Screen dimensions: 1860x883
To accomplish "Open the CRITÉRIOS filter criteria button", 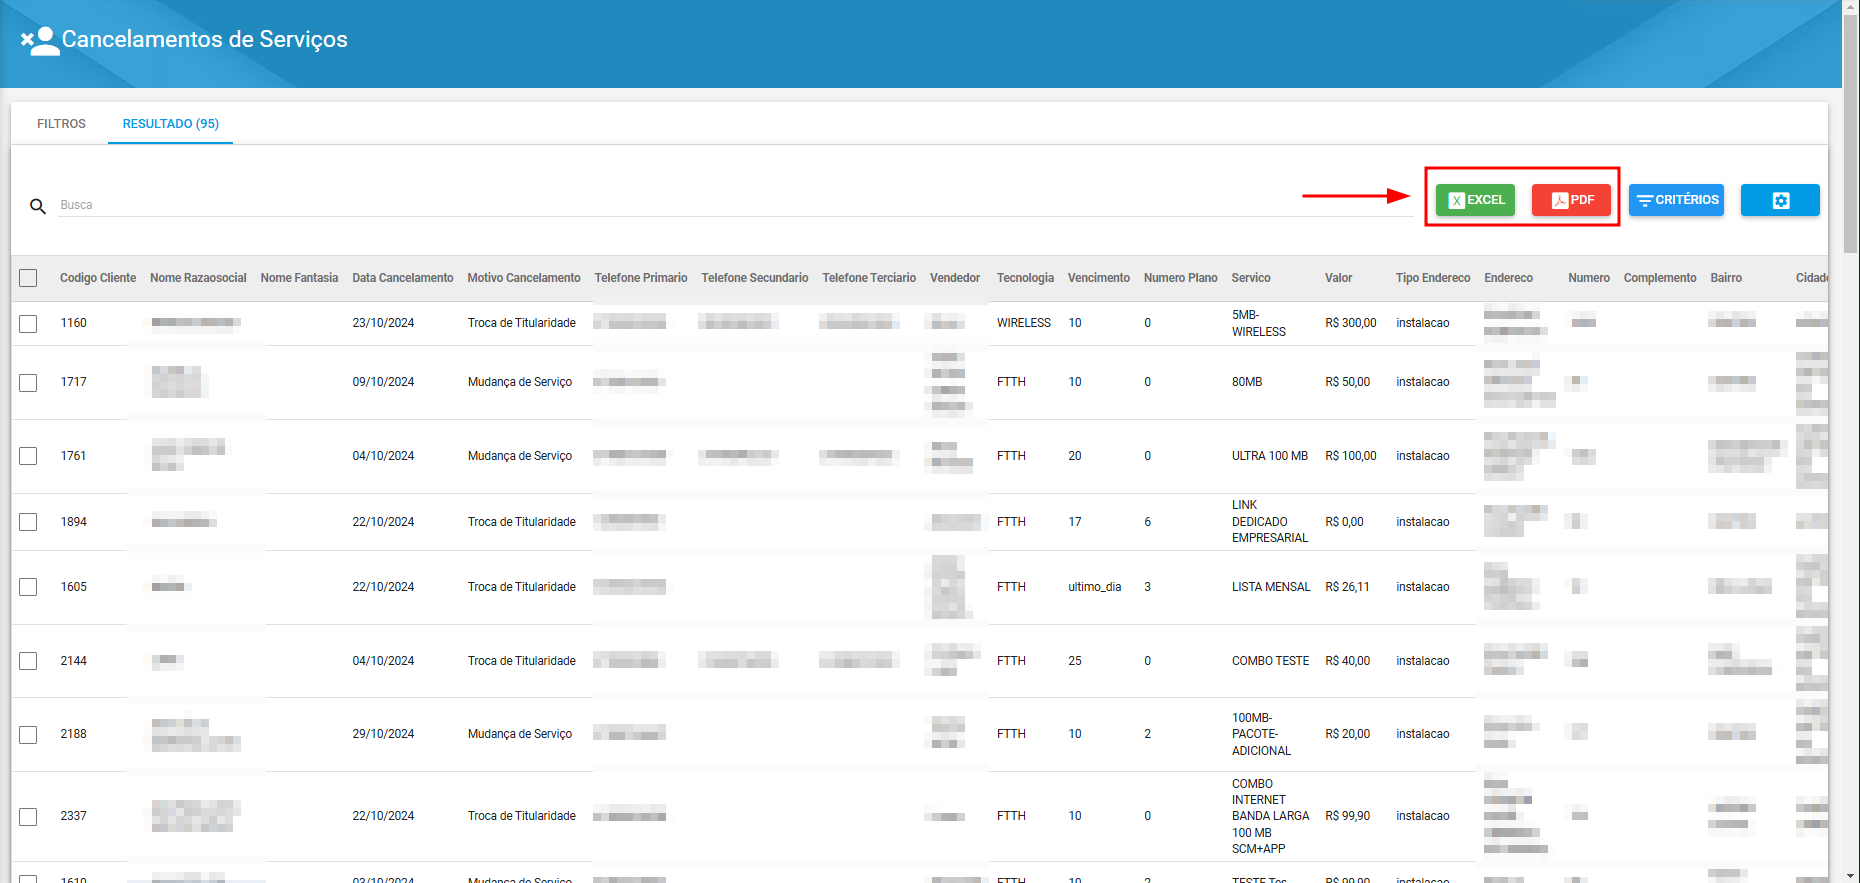I will click(1676, 200).
